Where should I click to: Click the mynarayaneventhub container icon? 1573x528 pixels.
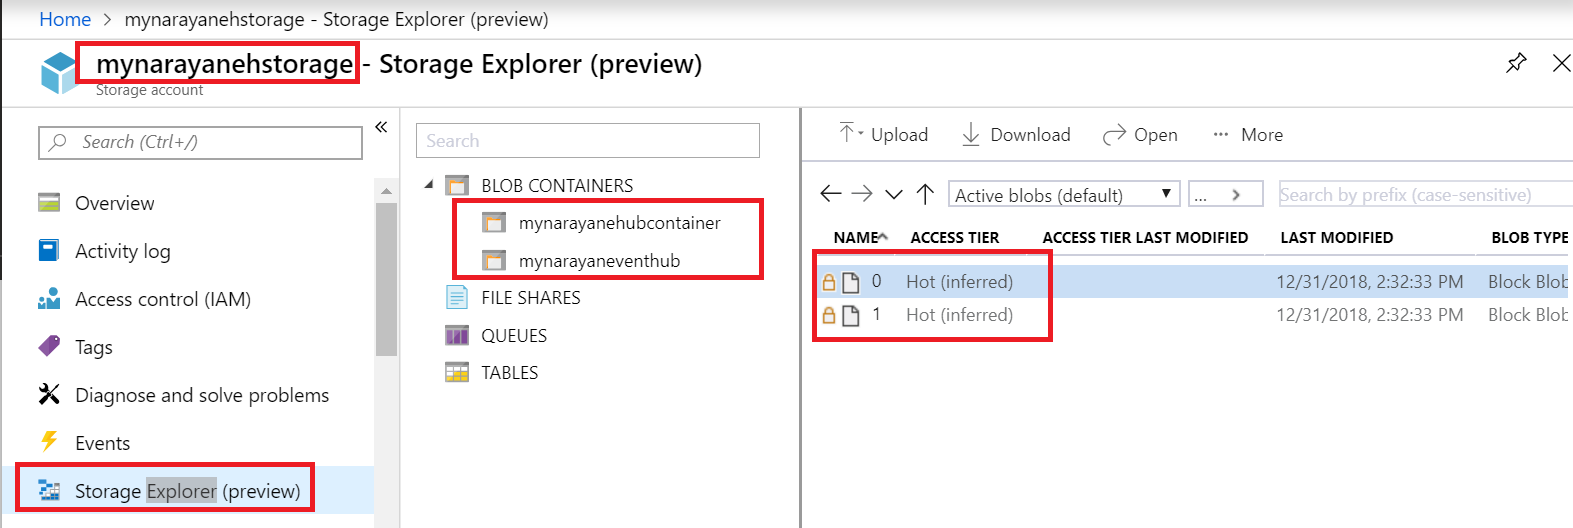tap(494, 260)
